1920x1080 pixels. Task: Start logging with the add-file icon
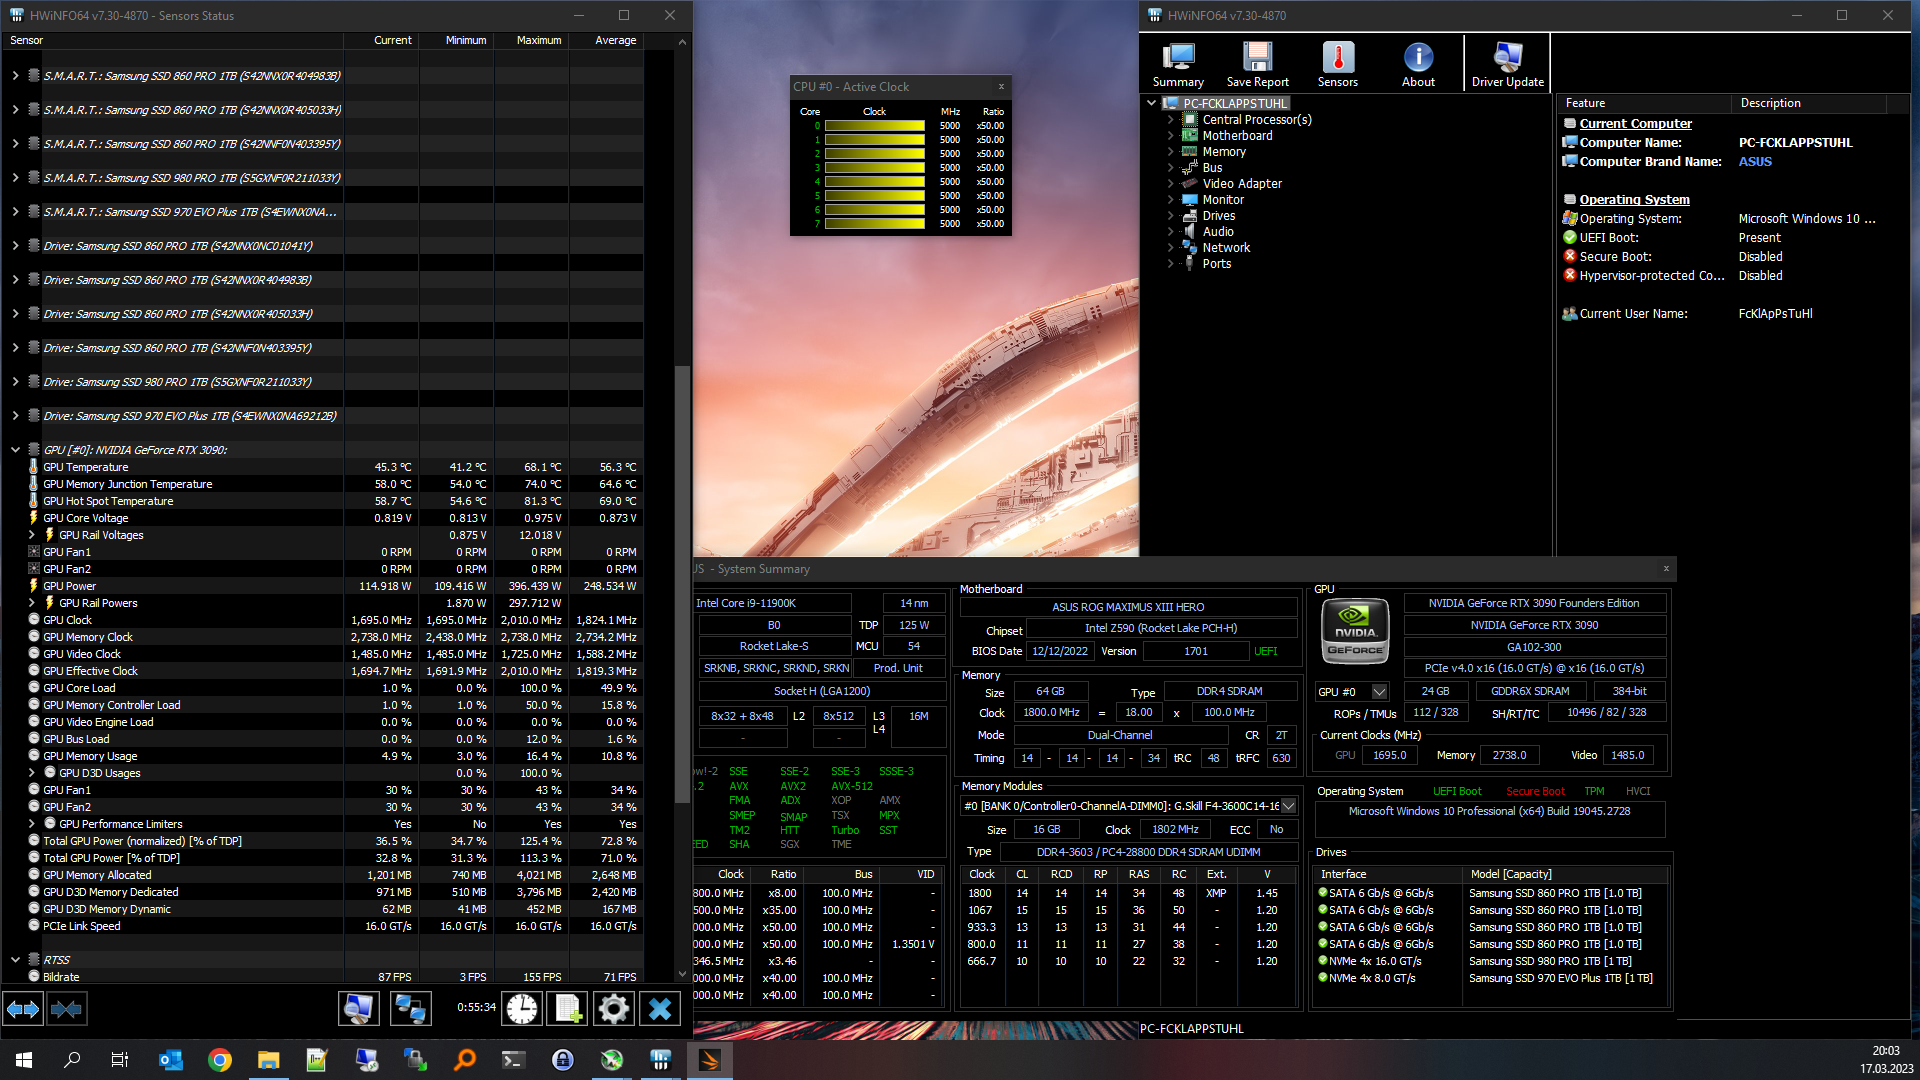(x=567, y=1009)
